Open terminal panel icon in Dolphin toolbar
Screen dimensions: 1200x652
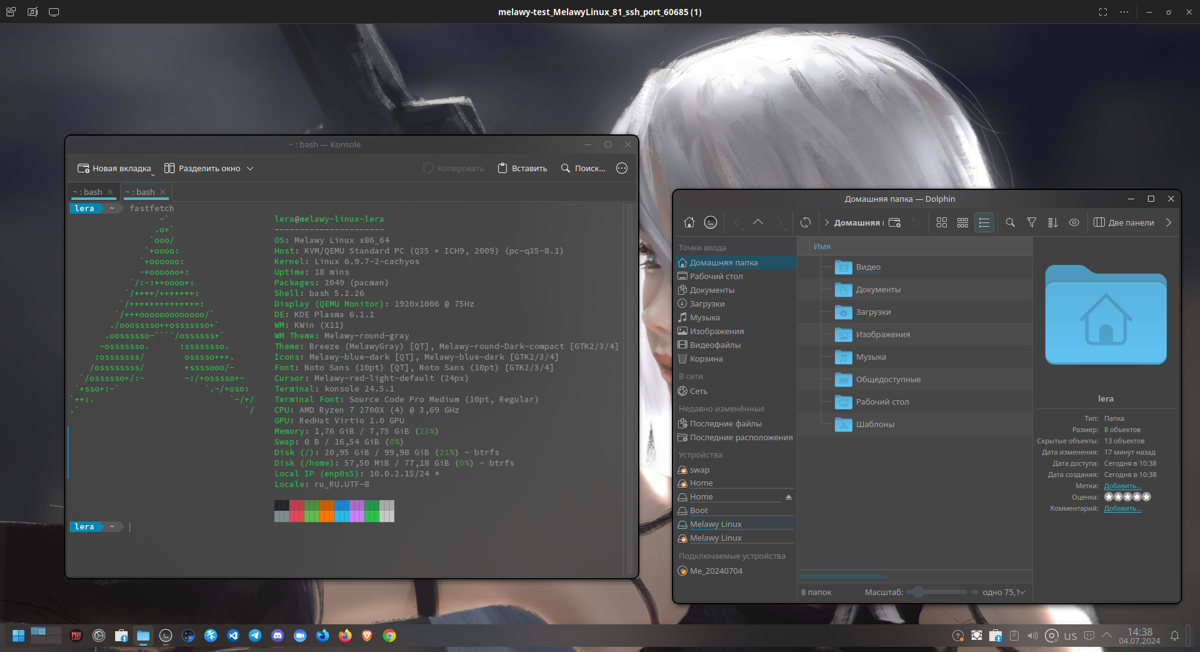click(x=711, y=223)
